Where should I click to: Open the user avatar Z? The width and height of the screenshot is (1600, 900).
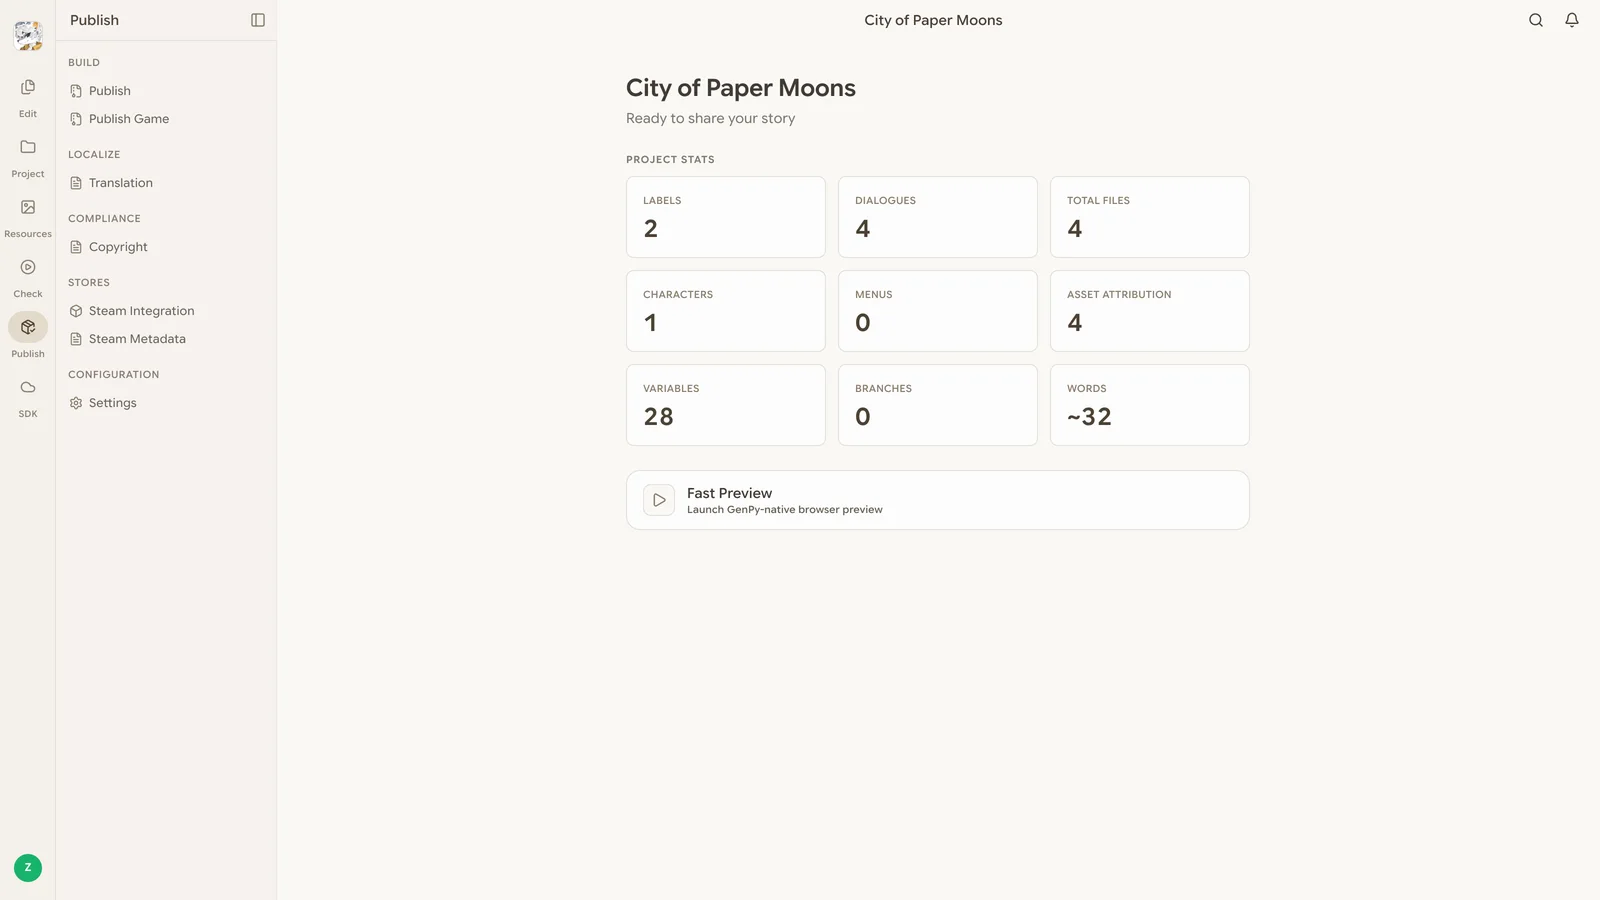click(x=28, y=868)
